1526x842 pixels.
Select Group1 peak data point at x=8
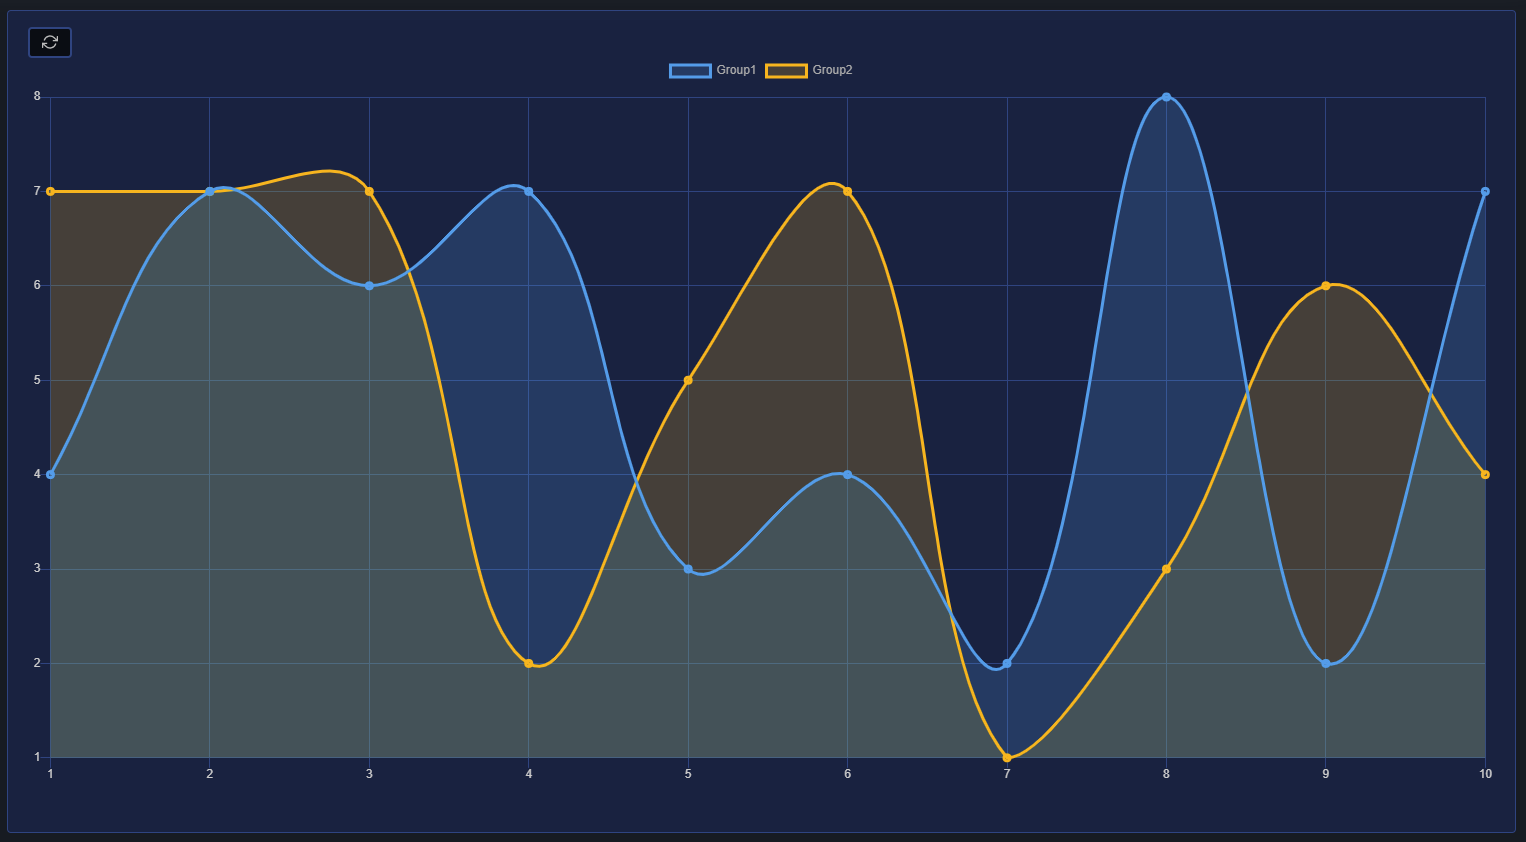point(1166,97)
